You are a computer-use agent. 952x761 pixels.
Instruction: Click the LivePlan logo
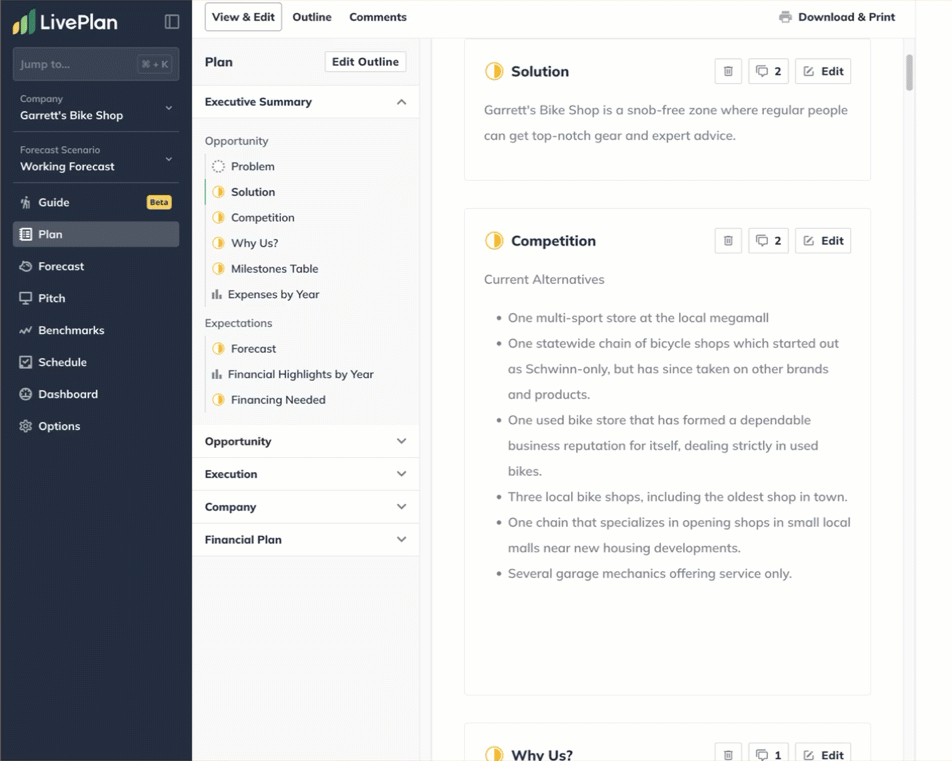(x=65, y=22)
